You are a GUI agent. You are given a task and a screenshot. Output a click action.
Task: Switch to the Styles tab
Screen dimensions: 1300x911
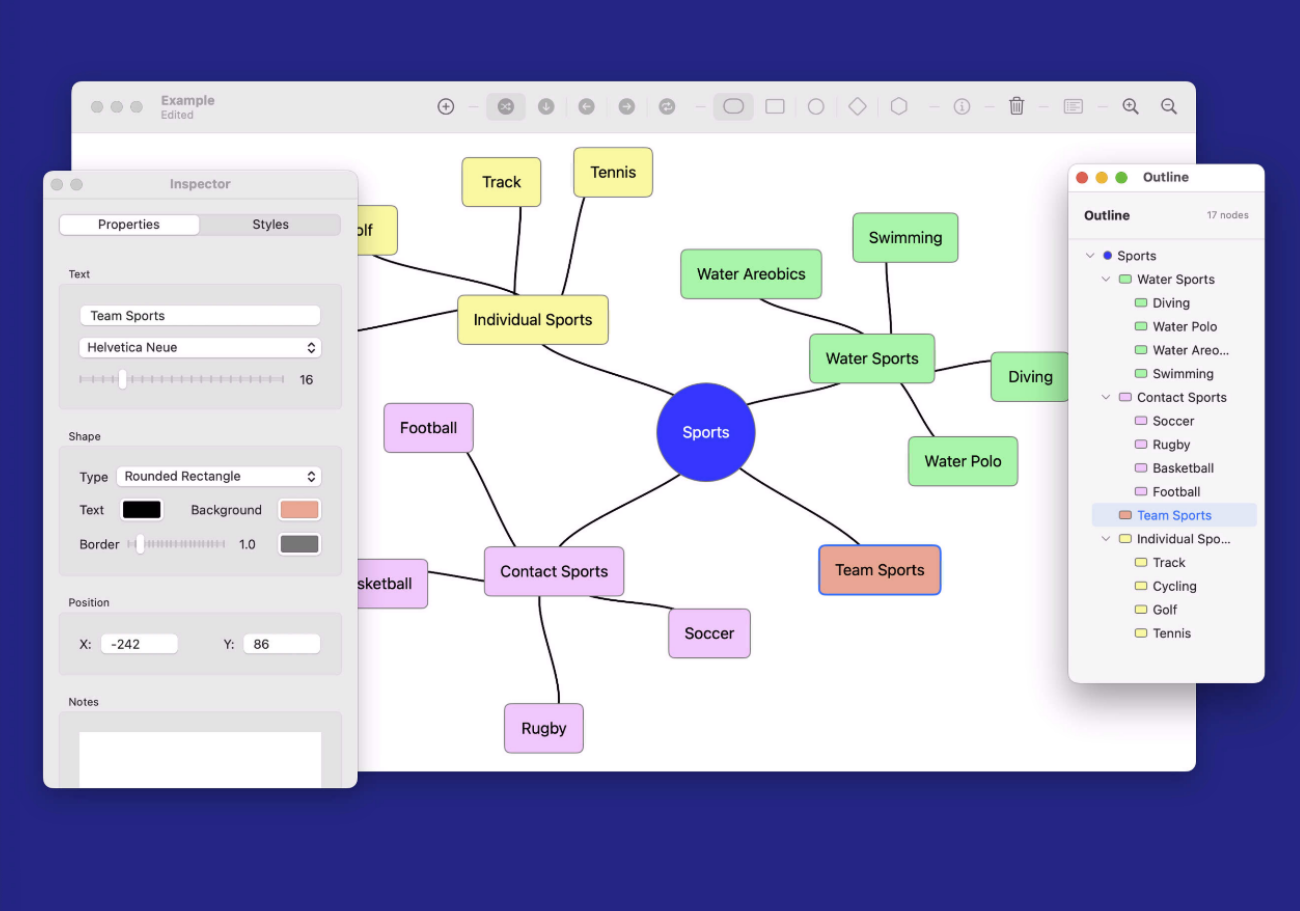pos(270,225)
